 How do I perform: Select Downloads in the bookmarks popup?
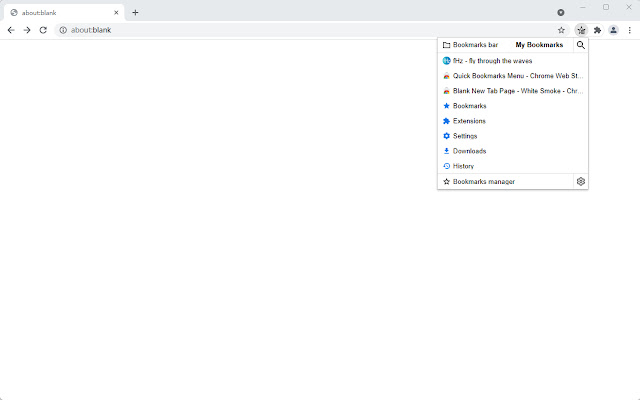tap(469, 151)
